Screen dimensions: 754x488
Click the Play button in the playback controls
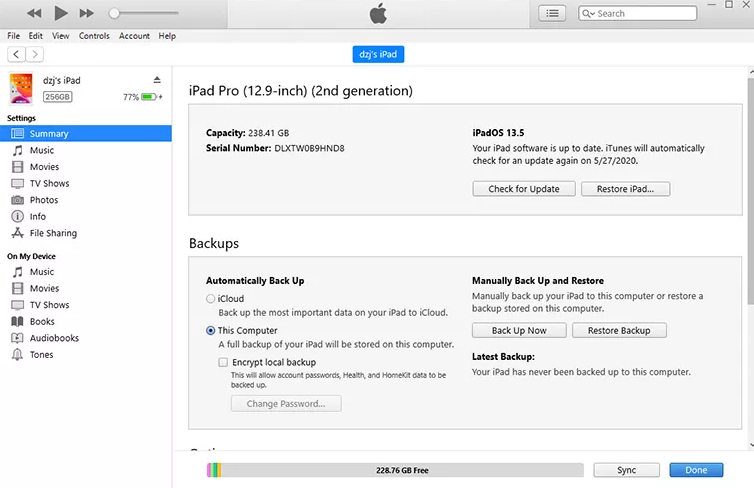[x=60, y=13]
